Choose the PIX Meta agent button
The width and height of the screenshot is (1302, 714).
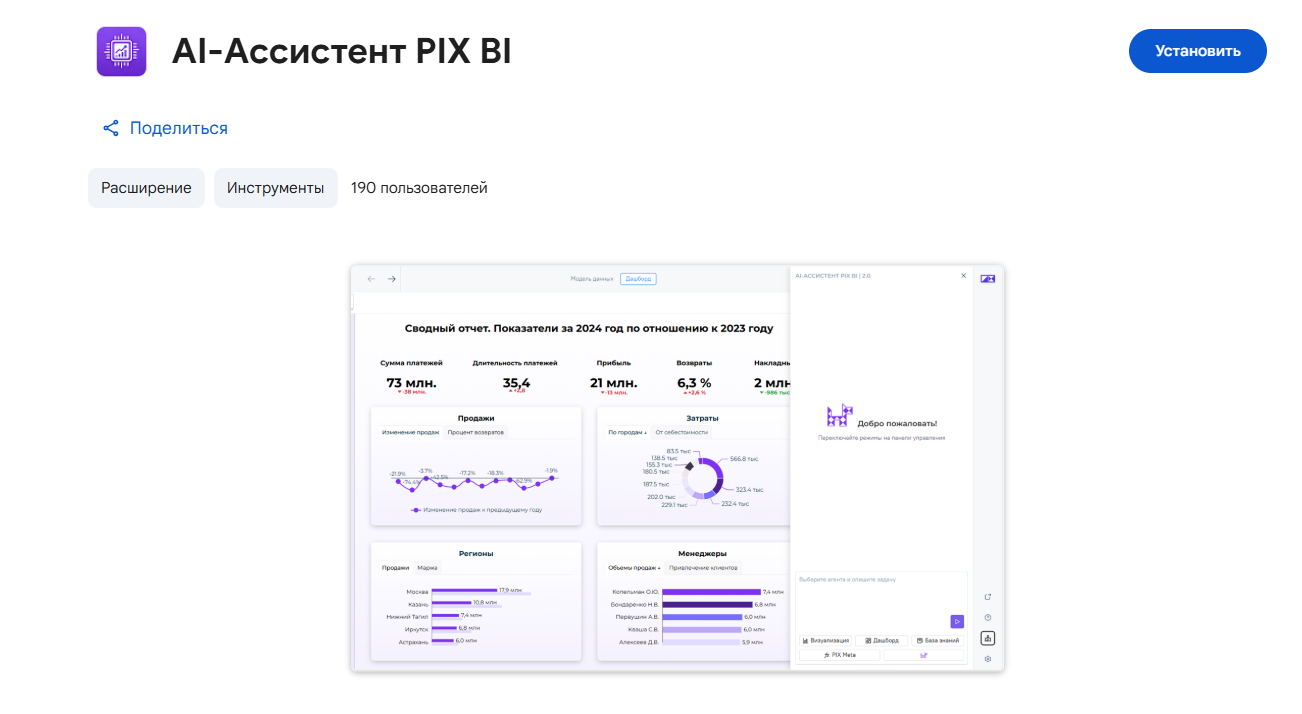840,655
